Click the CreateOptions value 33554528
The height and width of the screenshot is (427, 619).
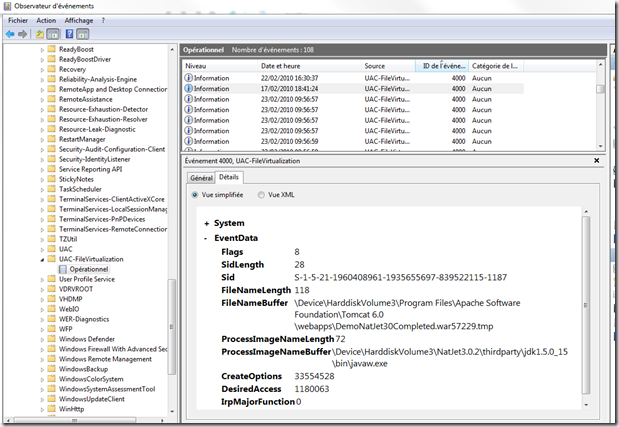coord(314,376)
